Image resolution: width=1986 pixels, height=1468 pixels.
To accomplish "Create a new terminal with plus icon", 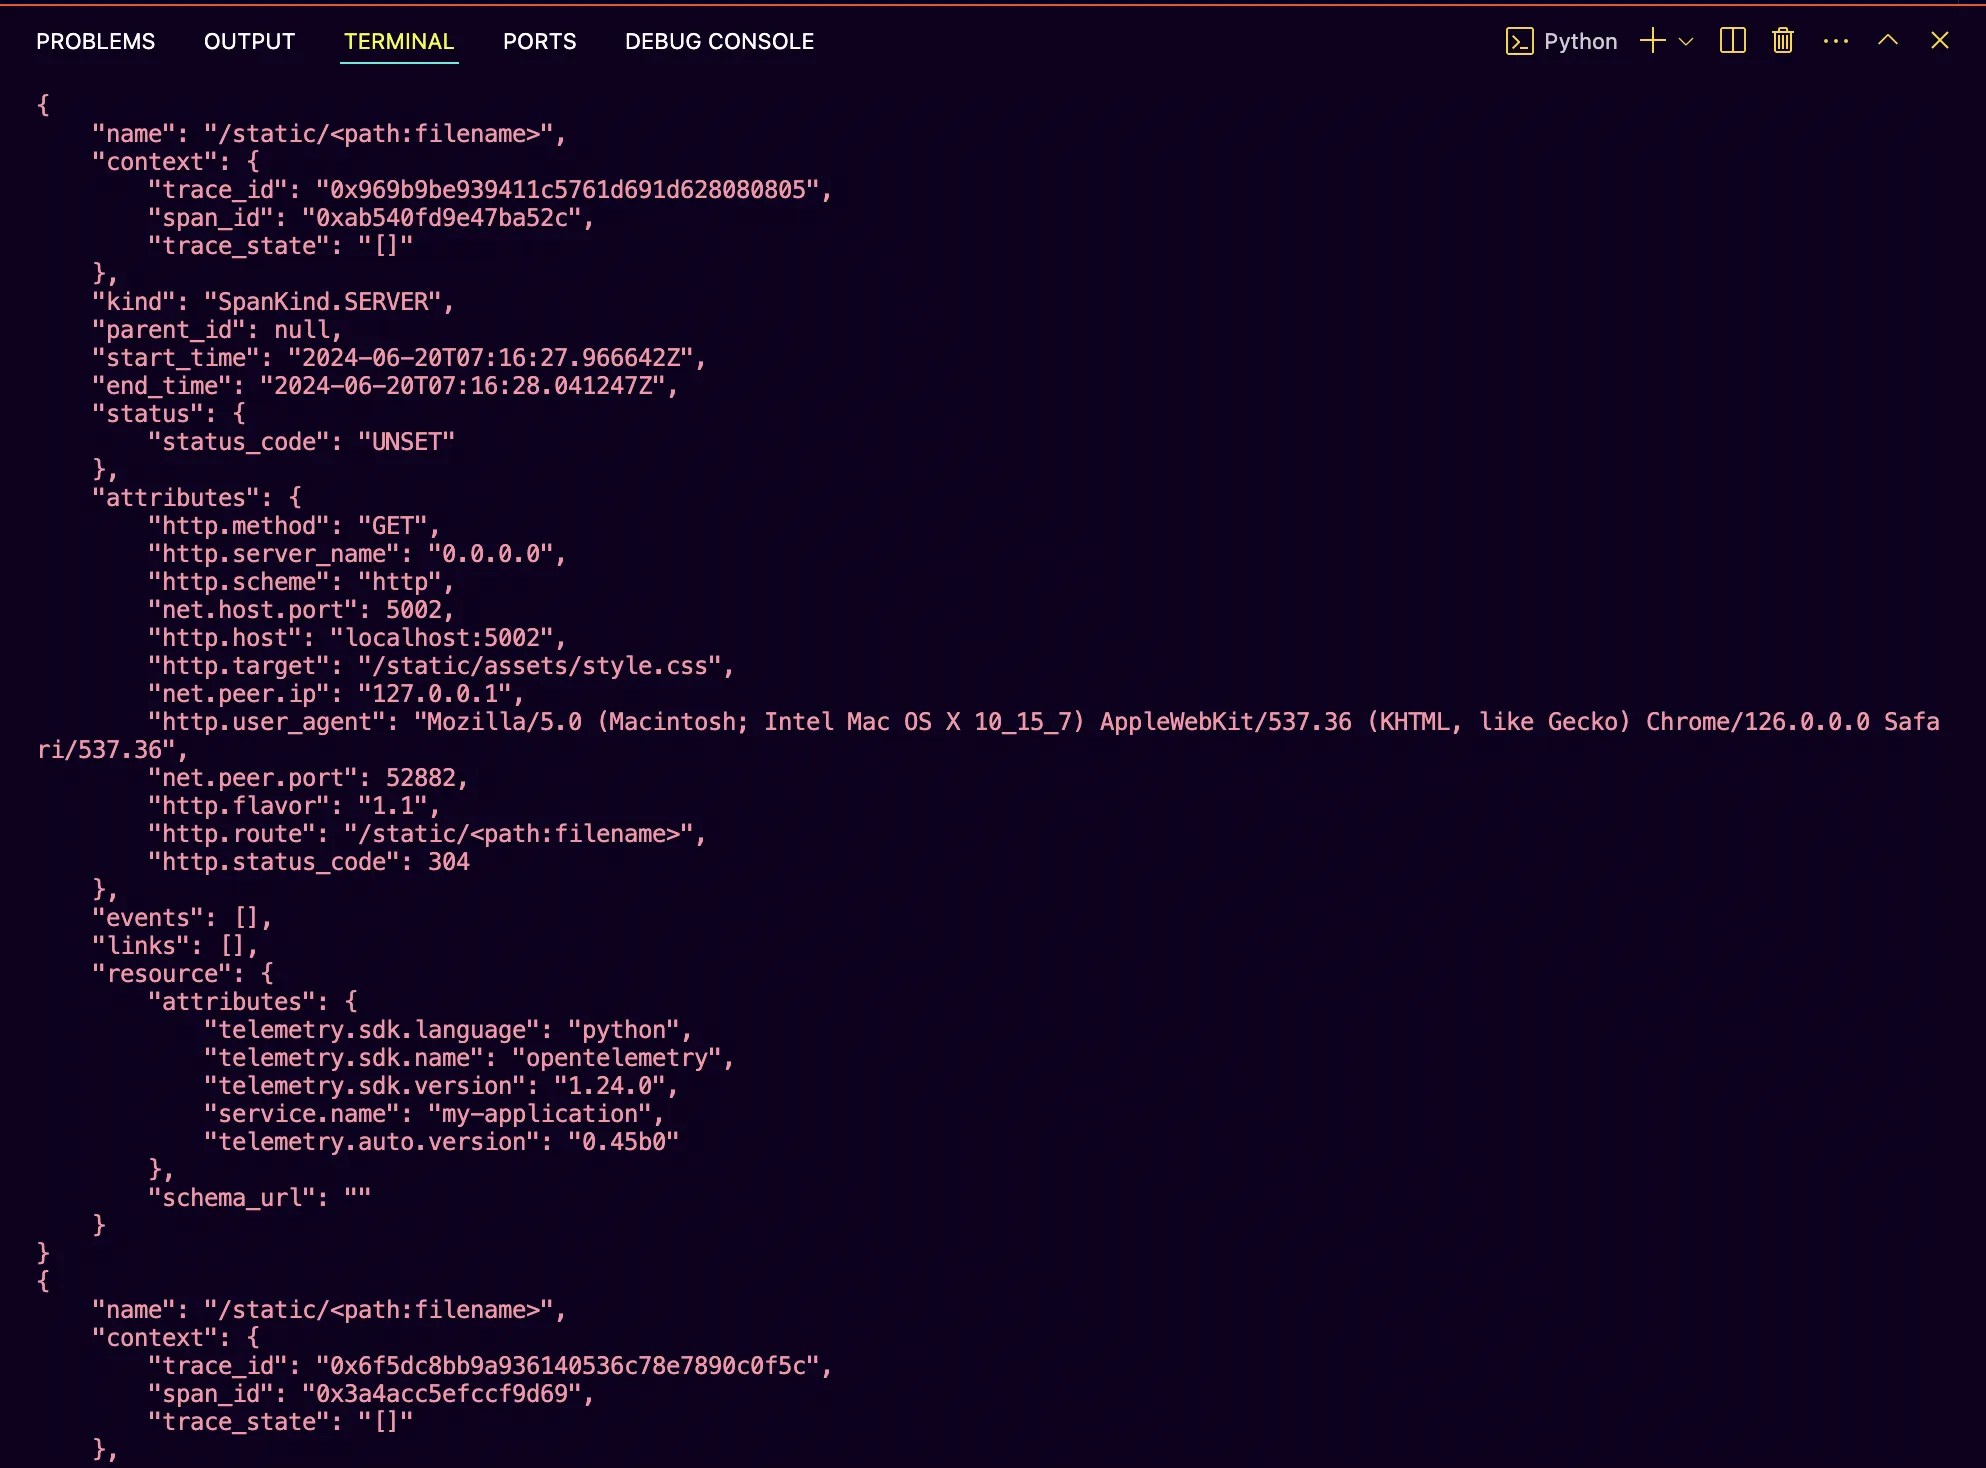I will [x=1652, y=41].
